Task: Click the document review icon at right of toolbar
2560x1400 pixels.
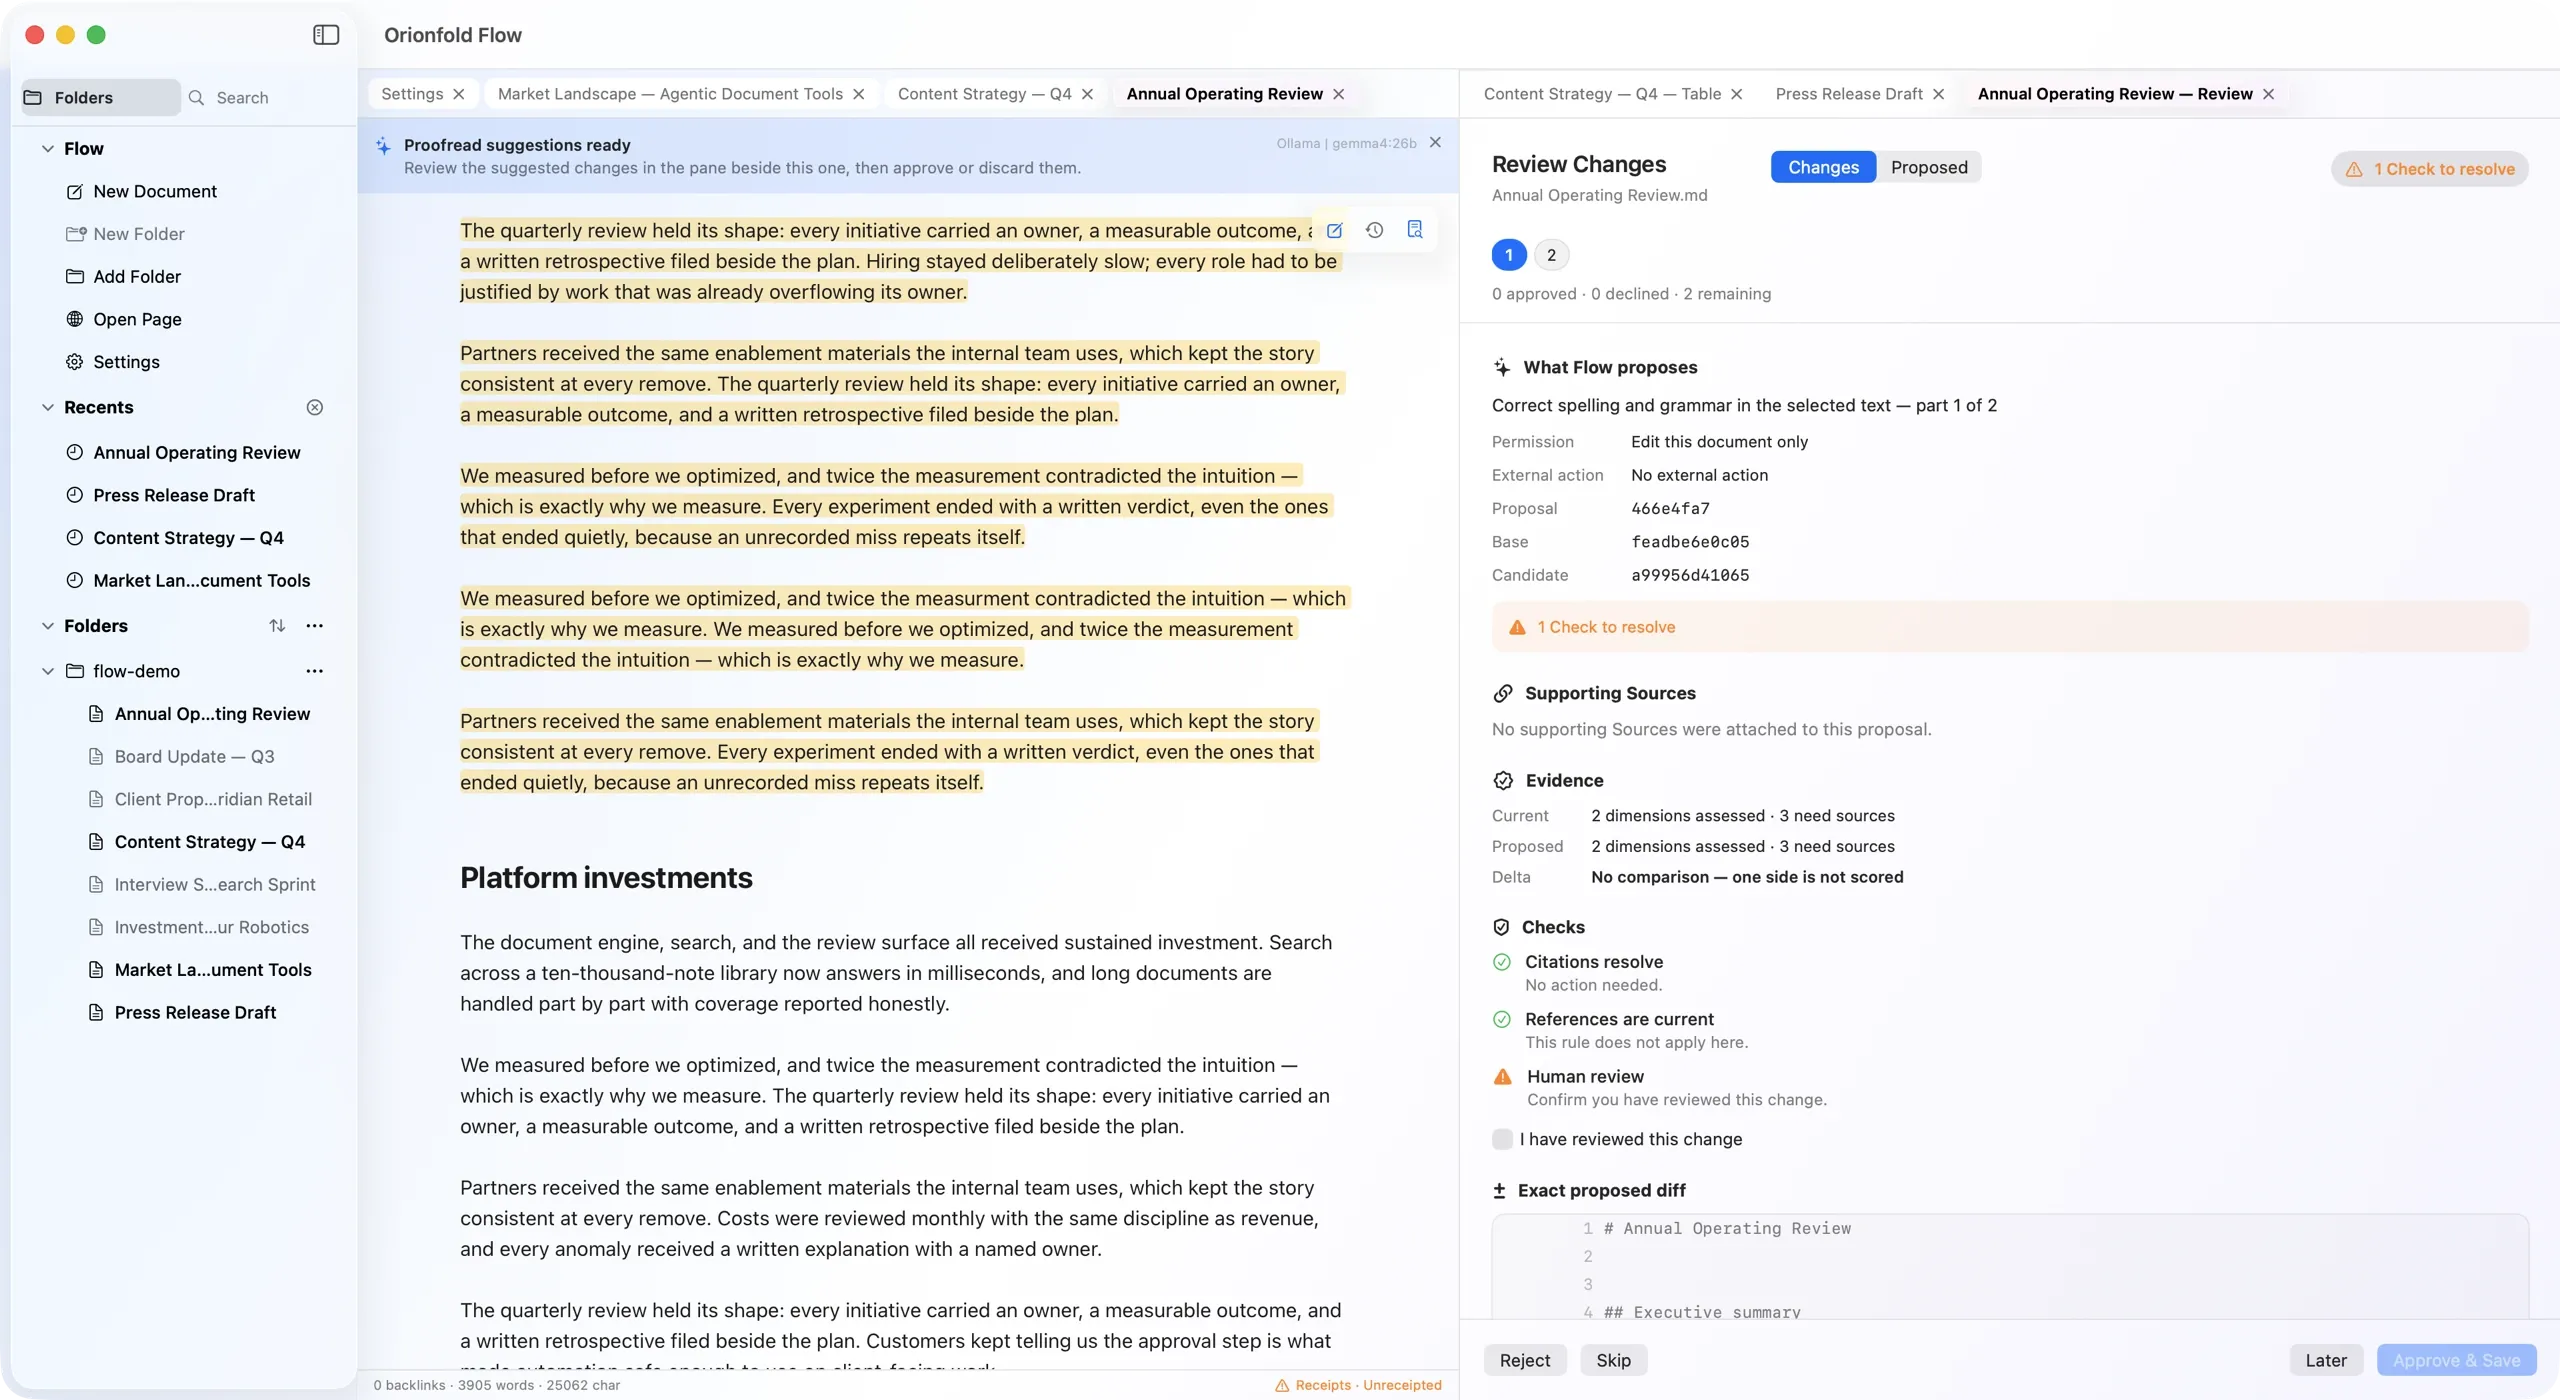Action: tap(1414, 230)
